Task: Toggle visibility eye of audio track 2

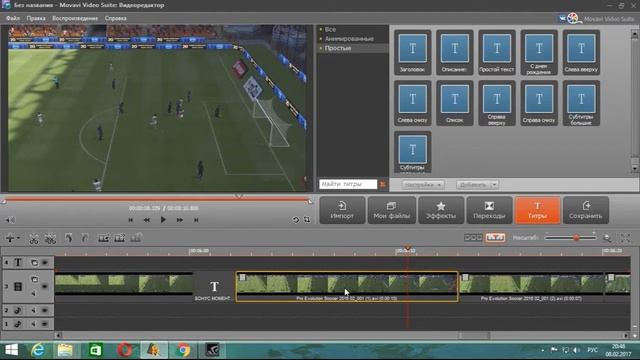Action: point(45,311)
